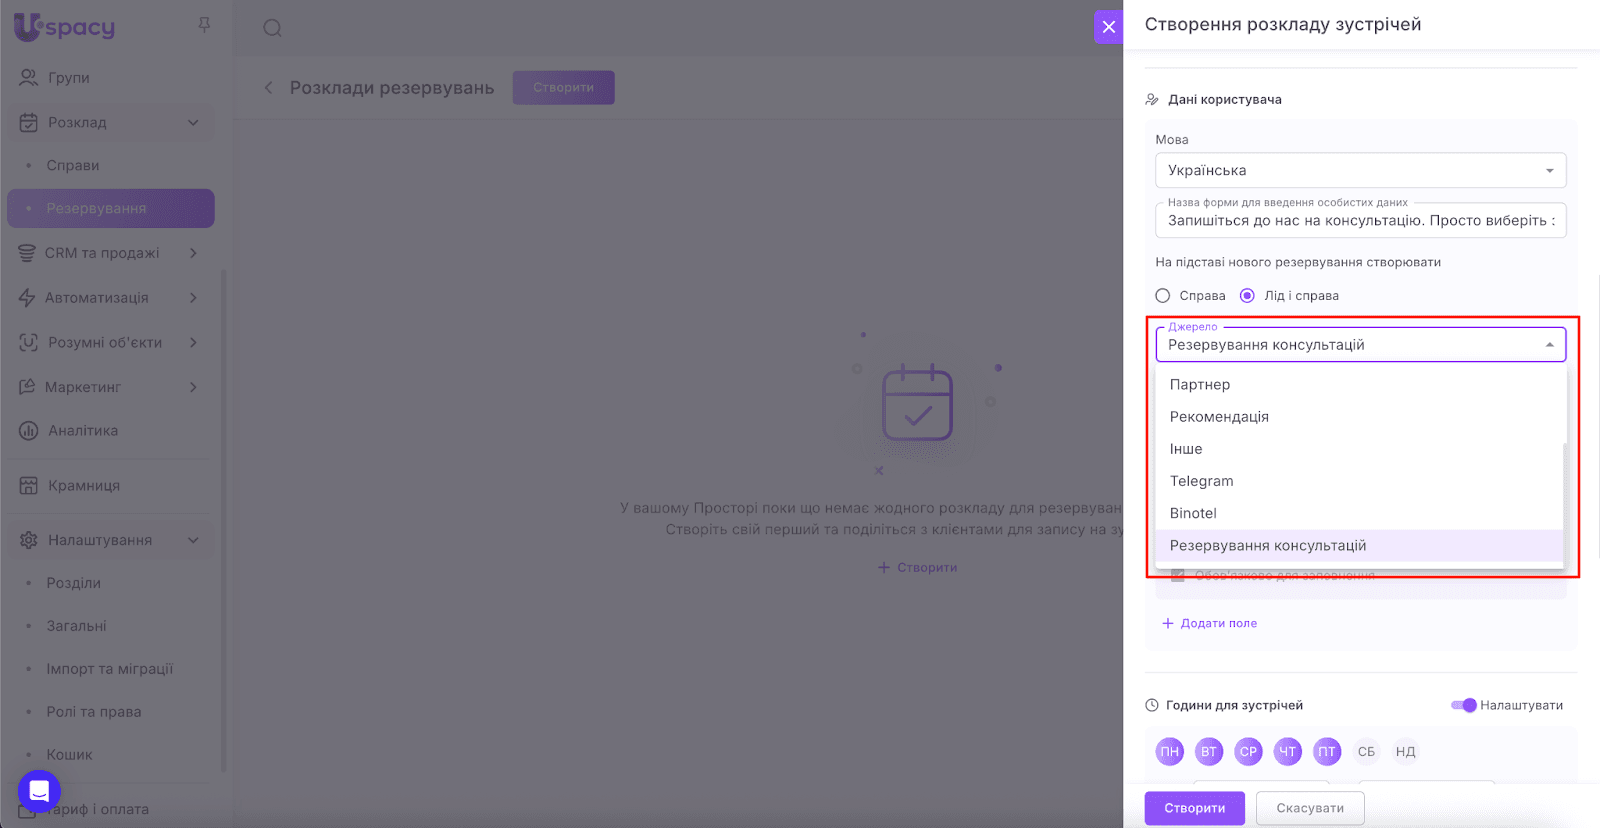
Task: Edit the form name input field
Action: pyautogui.click(x=1360, y=221)
